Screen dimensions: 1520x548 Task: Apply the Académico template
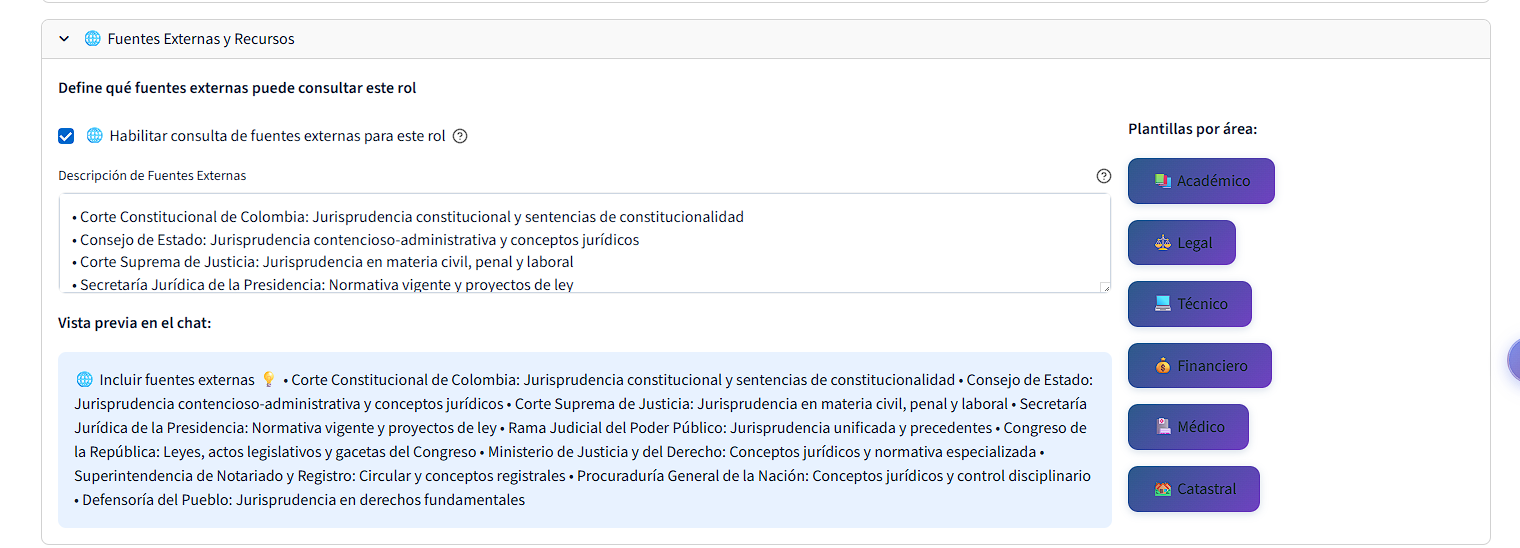pyautogui.click(x=1201, y=181)
